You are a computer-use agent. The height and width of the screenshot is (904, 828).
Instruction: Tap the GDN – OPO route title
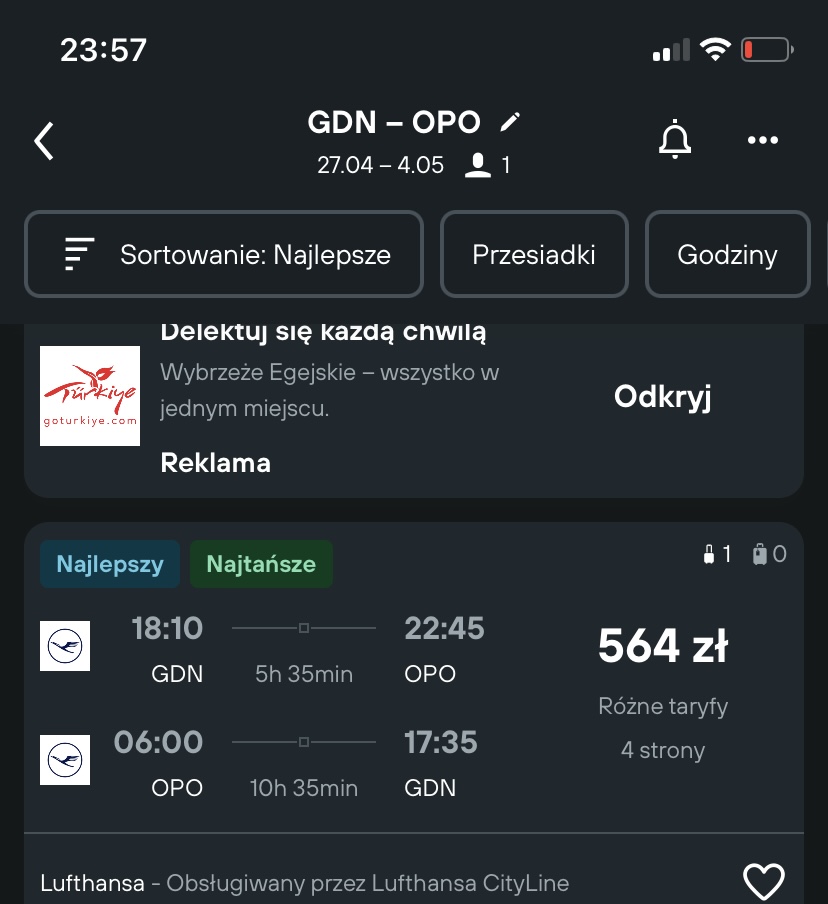394,122
